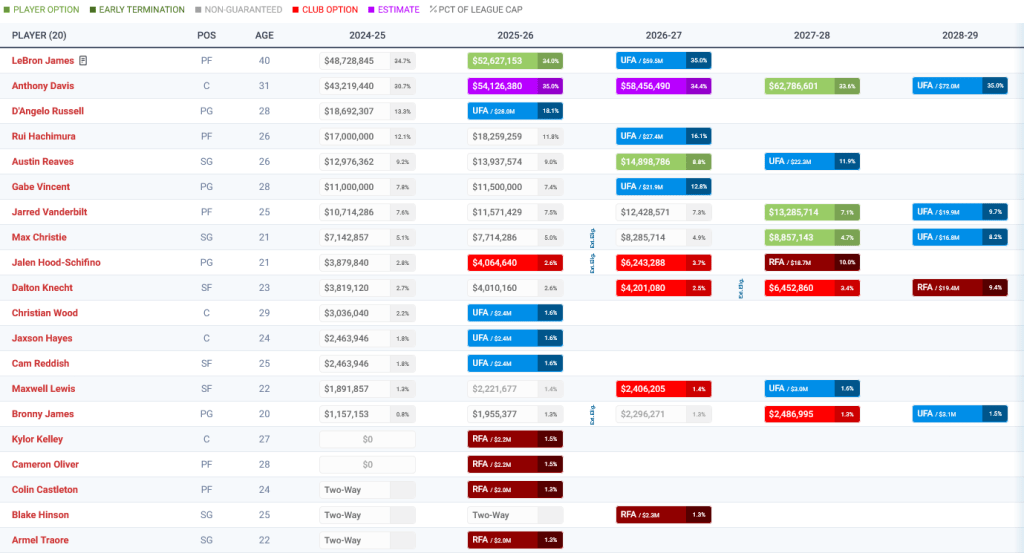The width and height of the screenshot is (1024, 553).
Task: Click the Pct of League Cap percent icon
Action: click(x=433, y=10)
